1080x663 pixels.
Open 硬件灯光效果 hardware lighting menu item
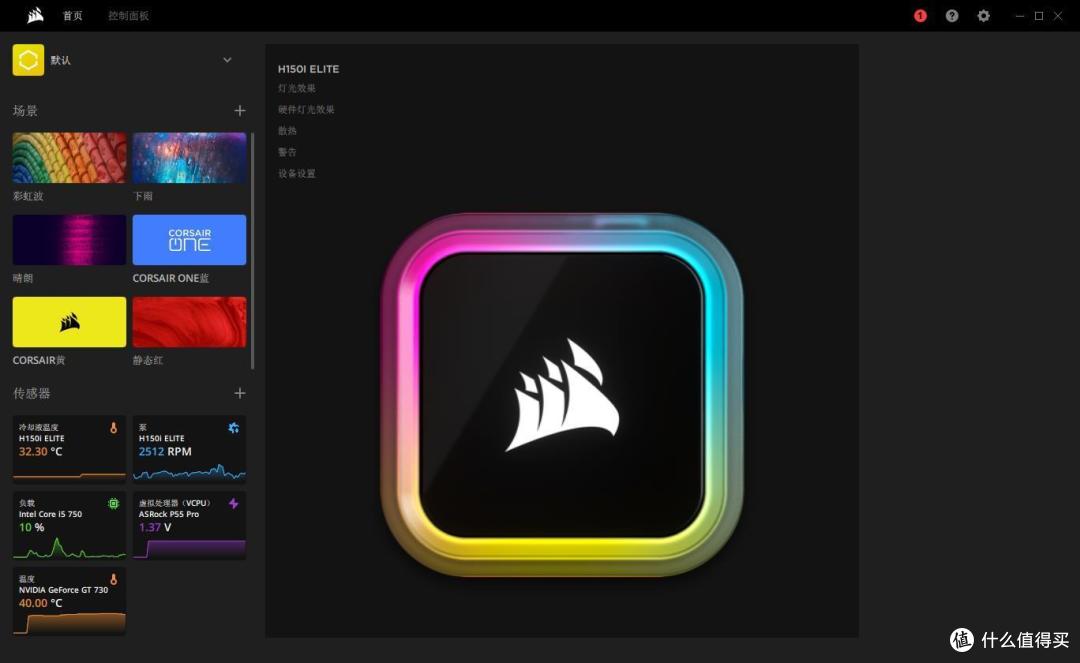[306, 109]
